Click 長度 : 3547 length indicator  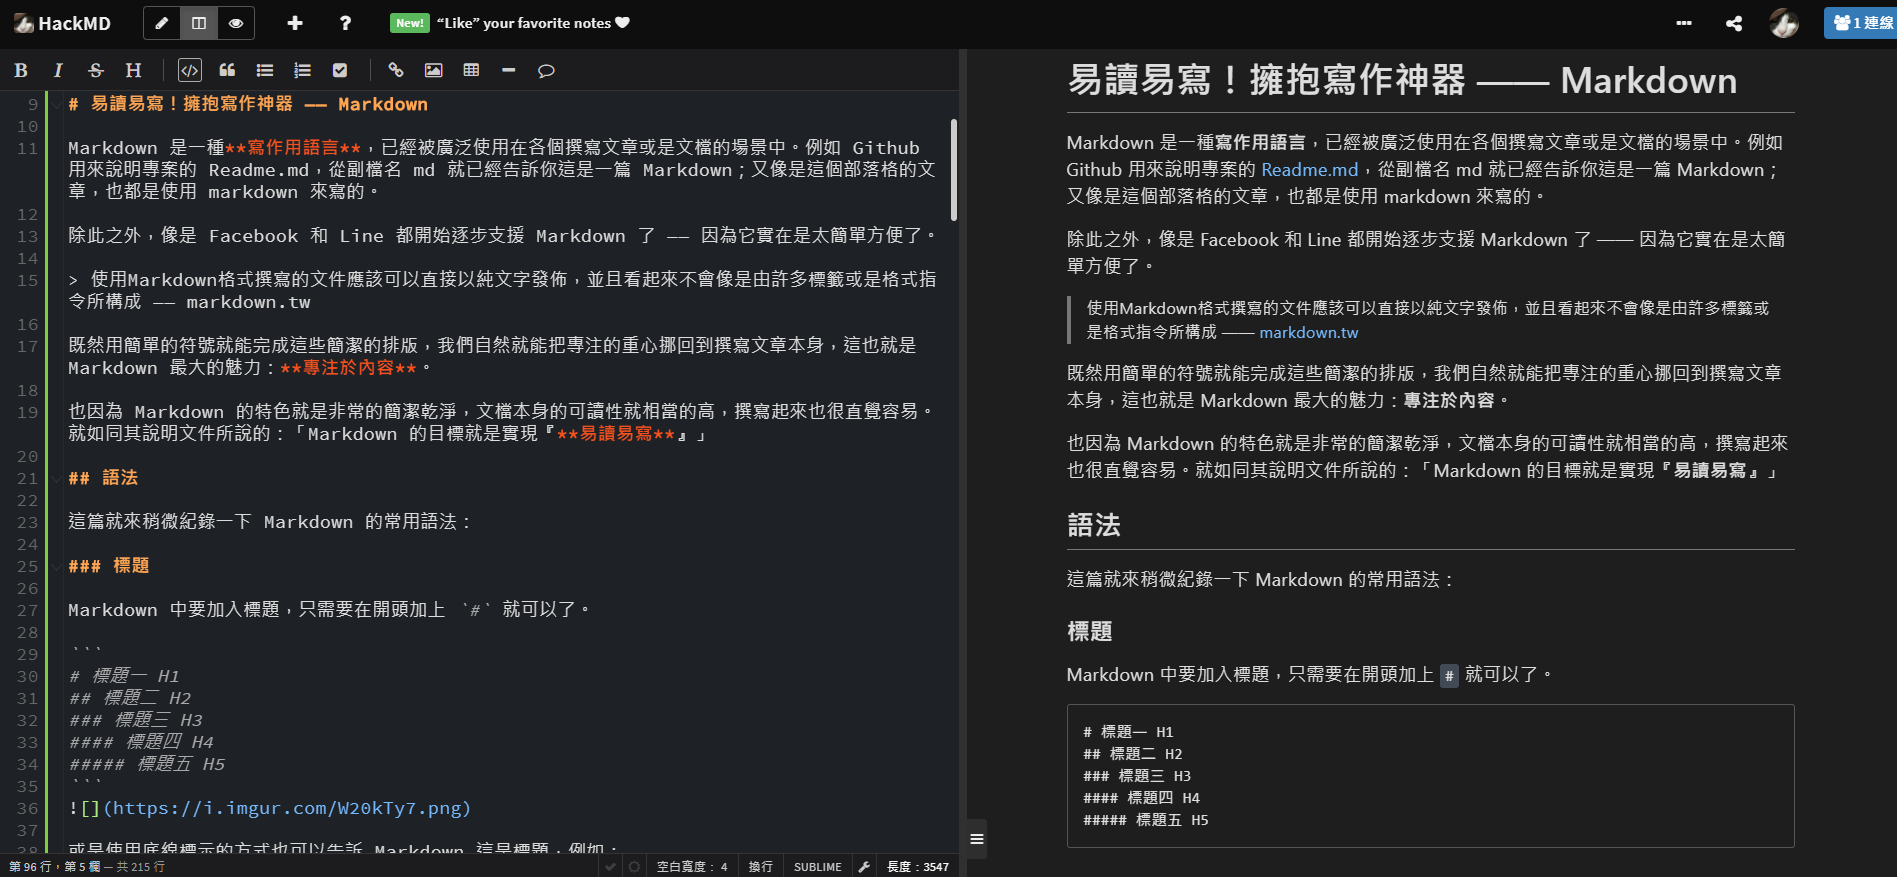918,867
